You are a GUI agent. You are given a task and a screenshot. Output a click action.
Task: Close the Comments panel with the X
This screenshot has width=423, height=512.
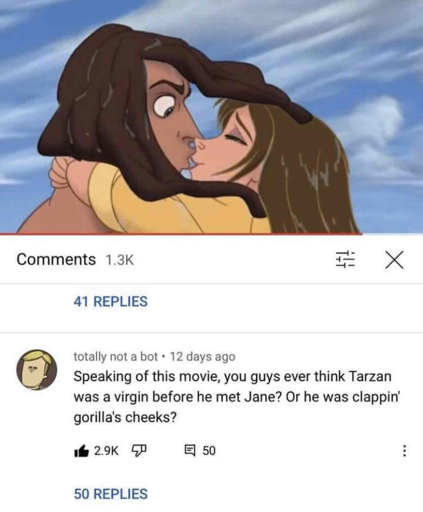pyautogui.click(x=394, y=259)
